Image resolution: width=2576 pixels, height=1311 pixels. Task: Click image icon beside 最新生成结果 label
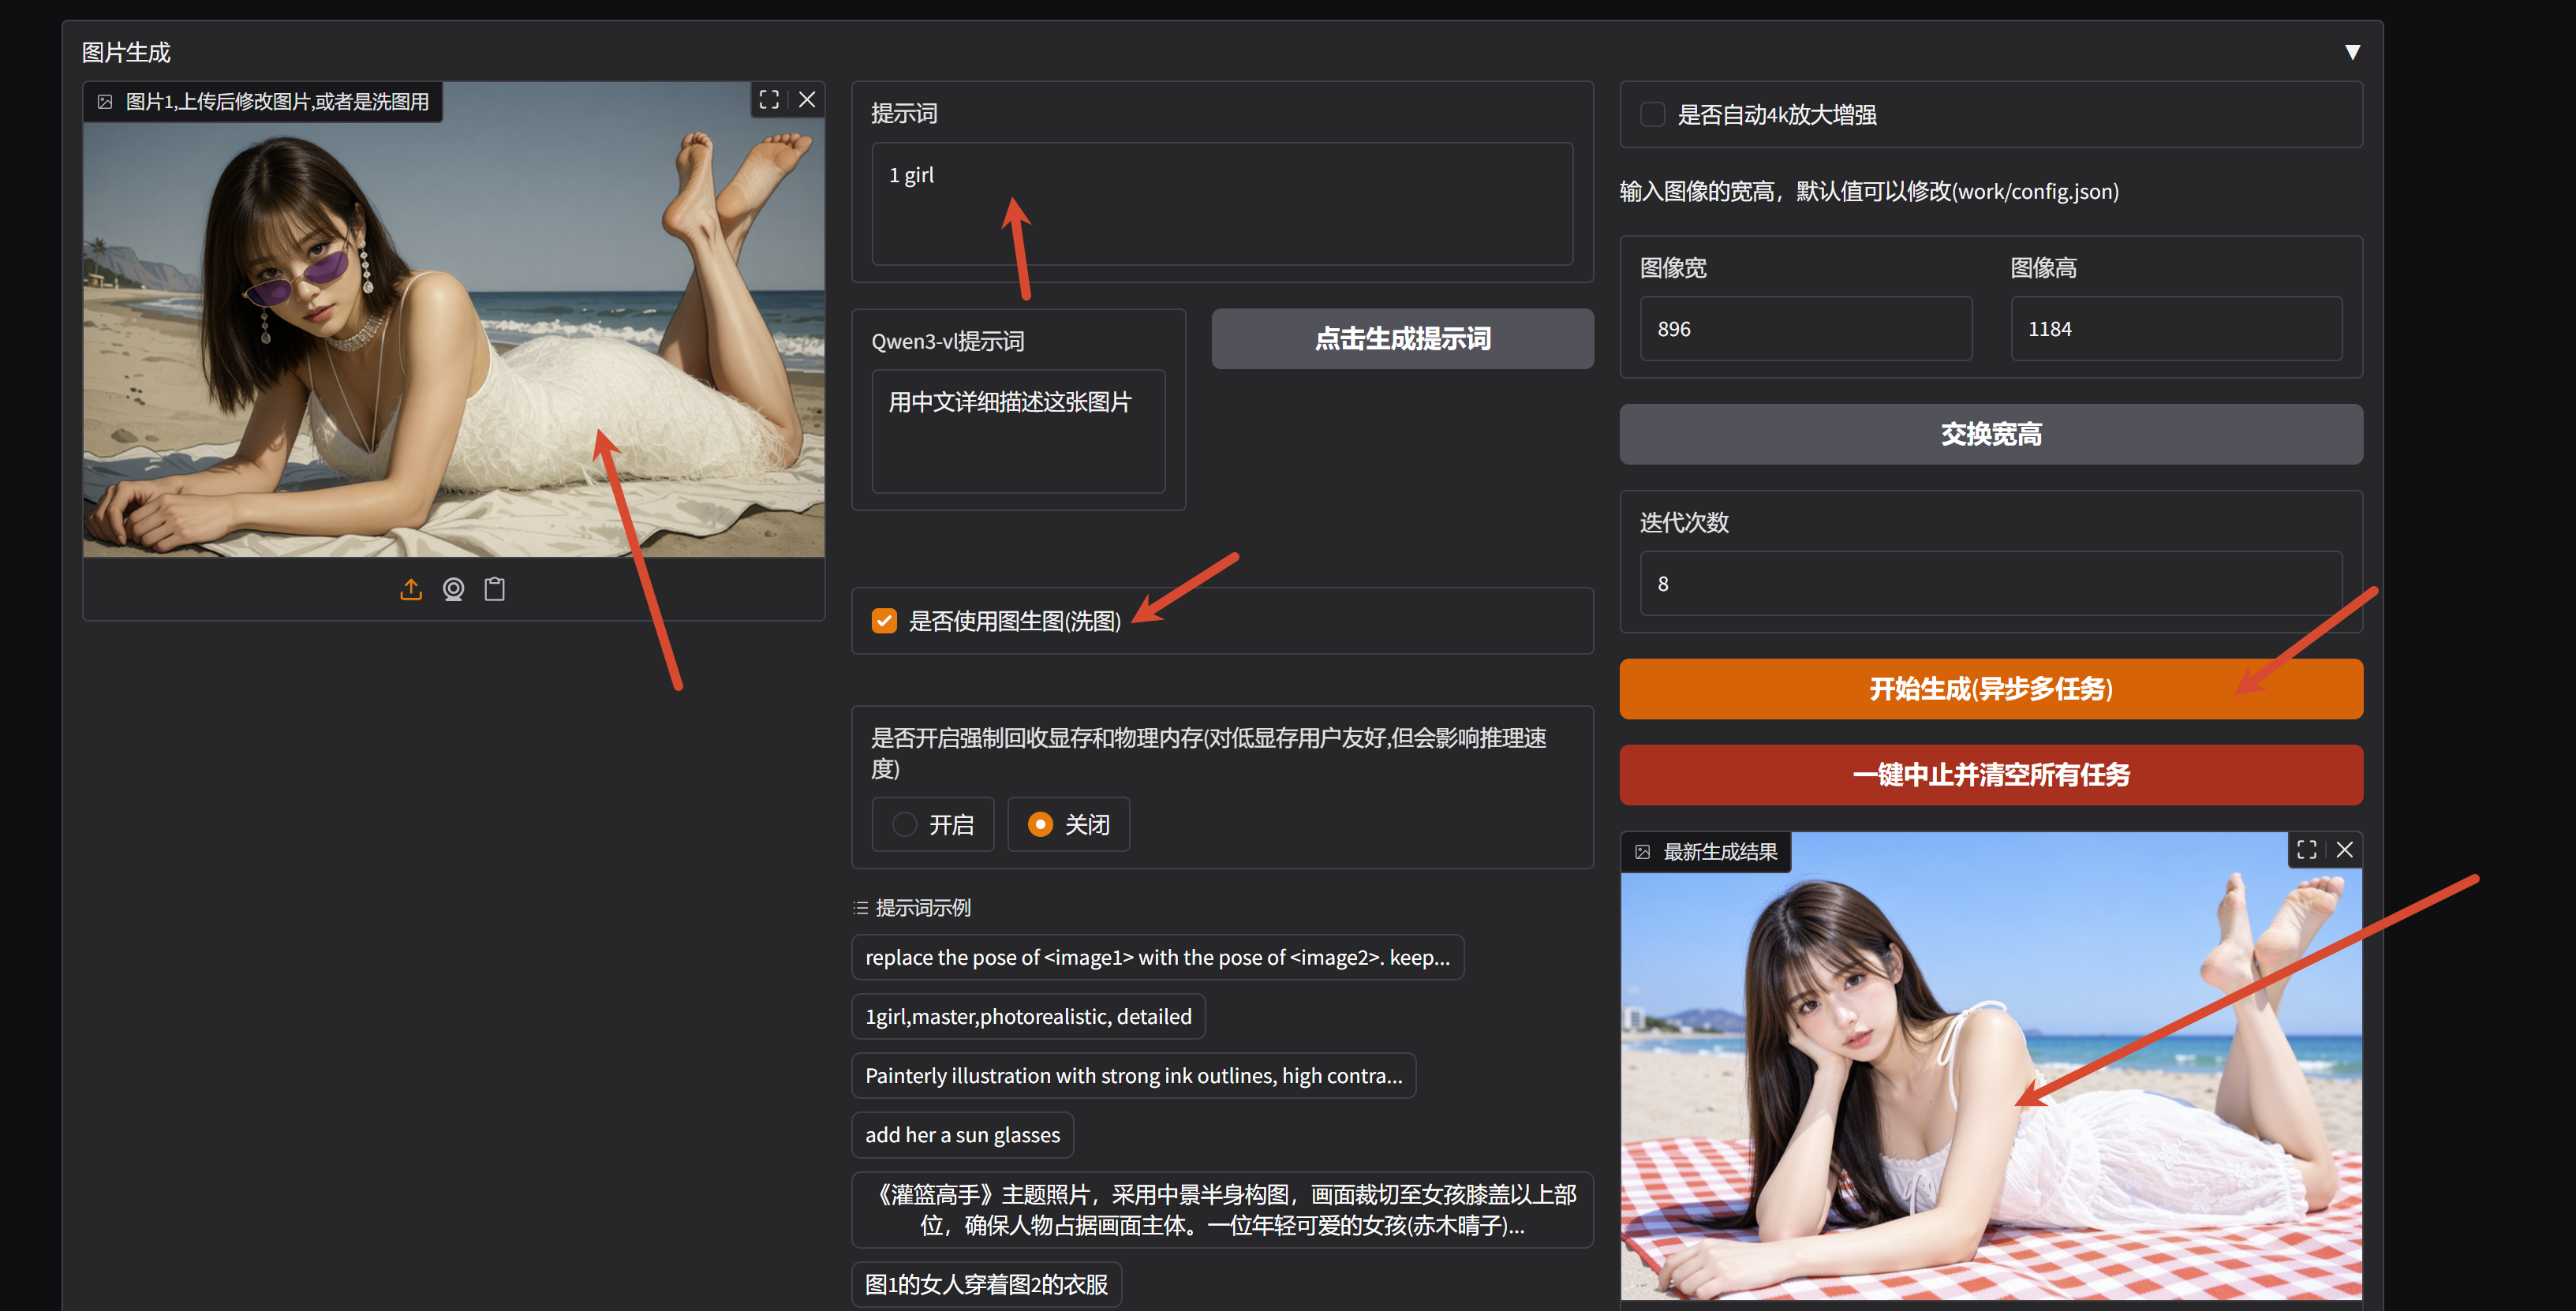point(1643,852)
